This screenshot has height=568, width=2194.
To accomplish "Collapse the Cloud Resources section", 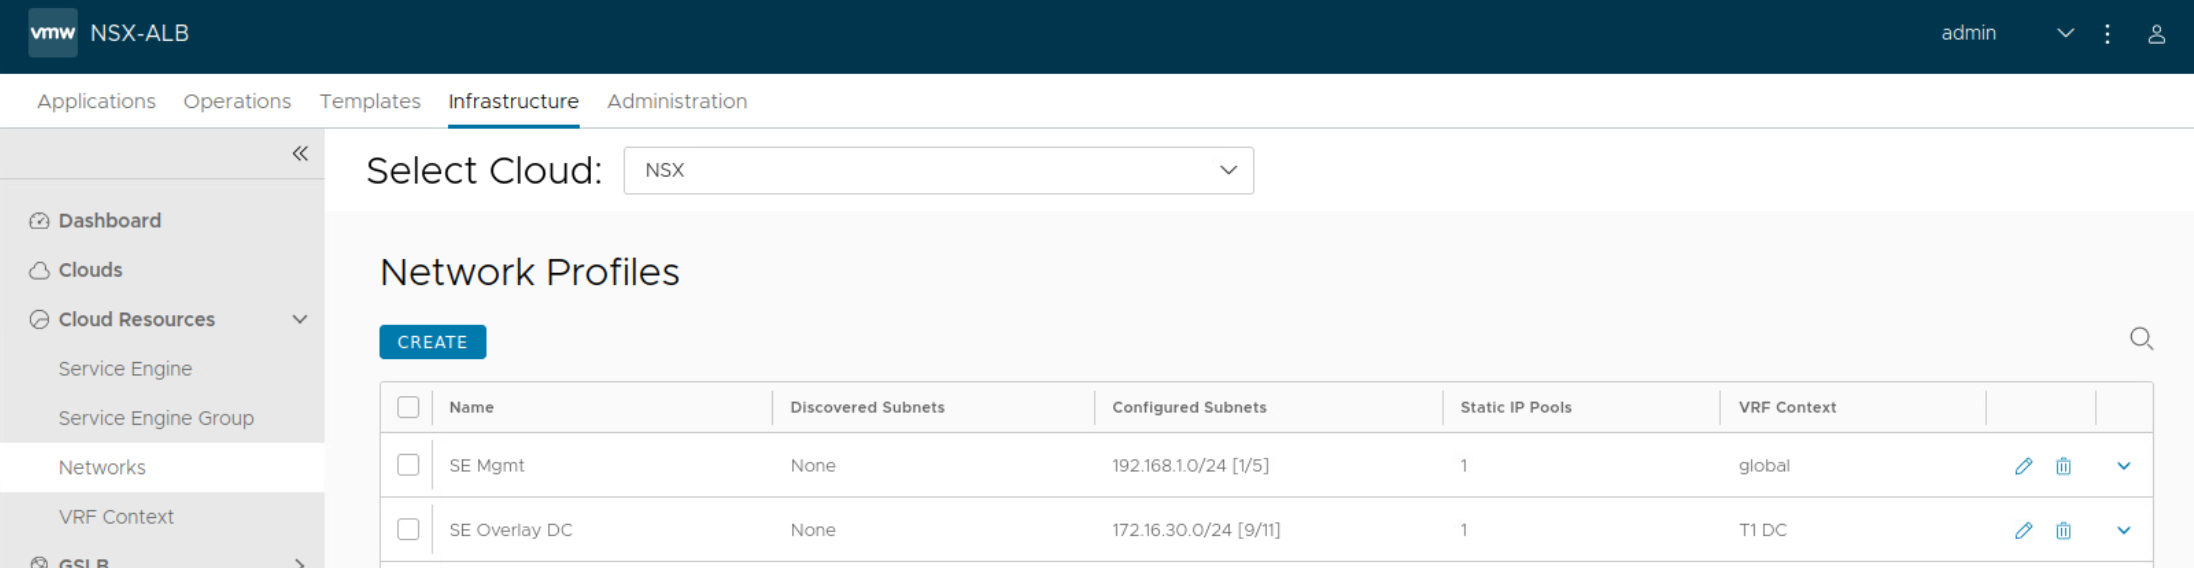I will click(299, 319).
